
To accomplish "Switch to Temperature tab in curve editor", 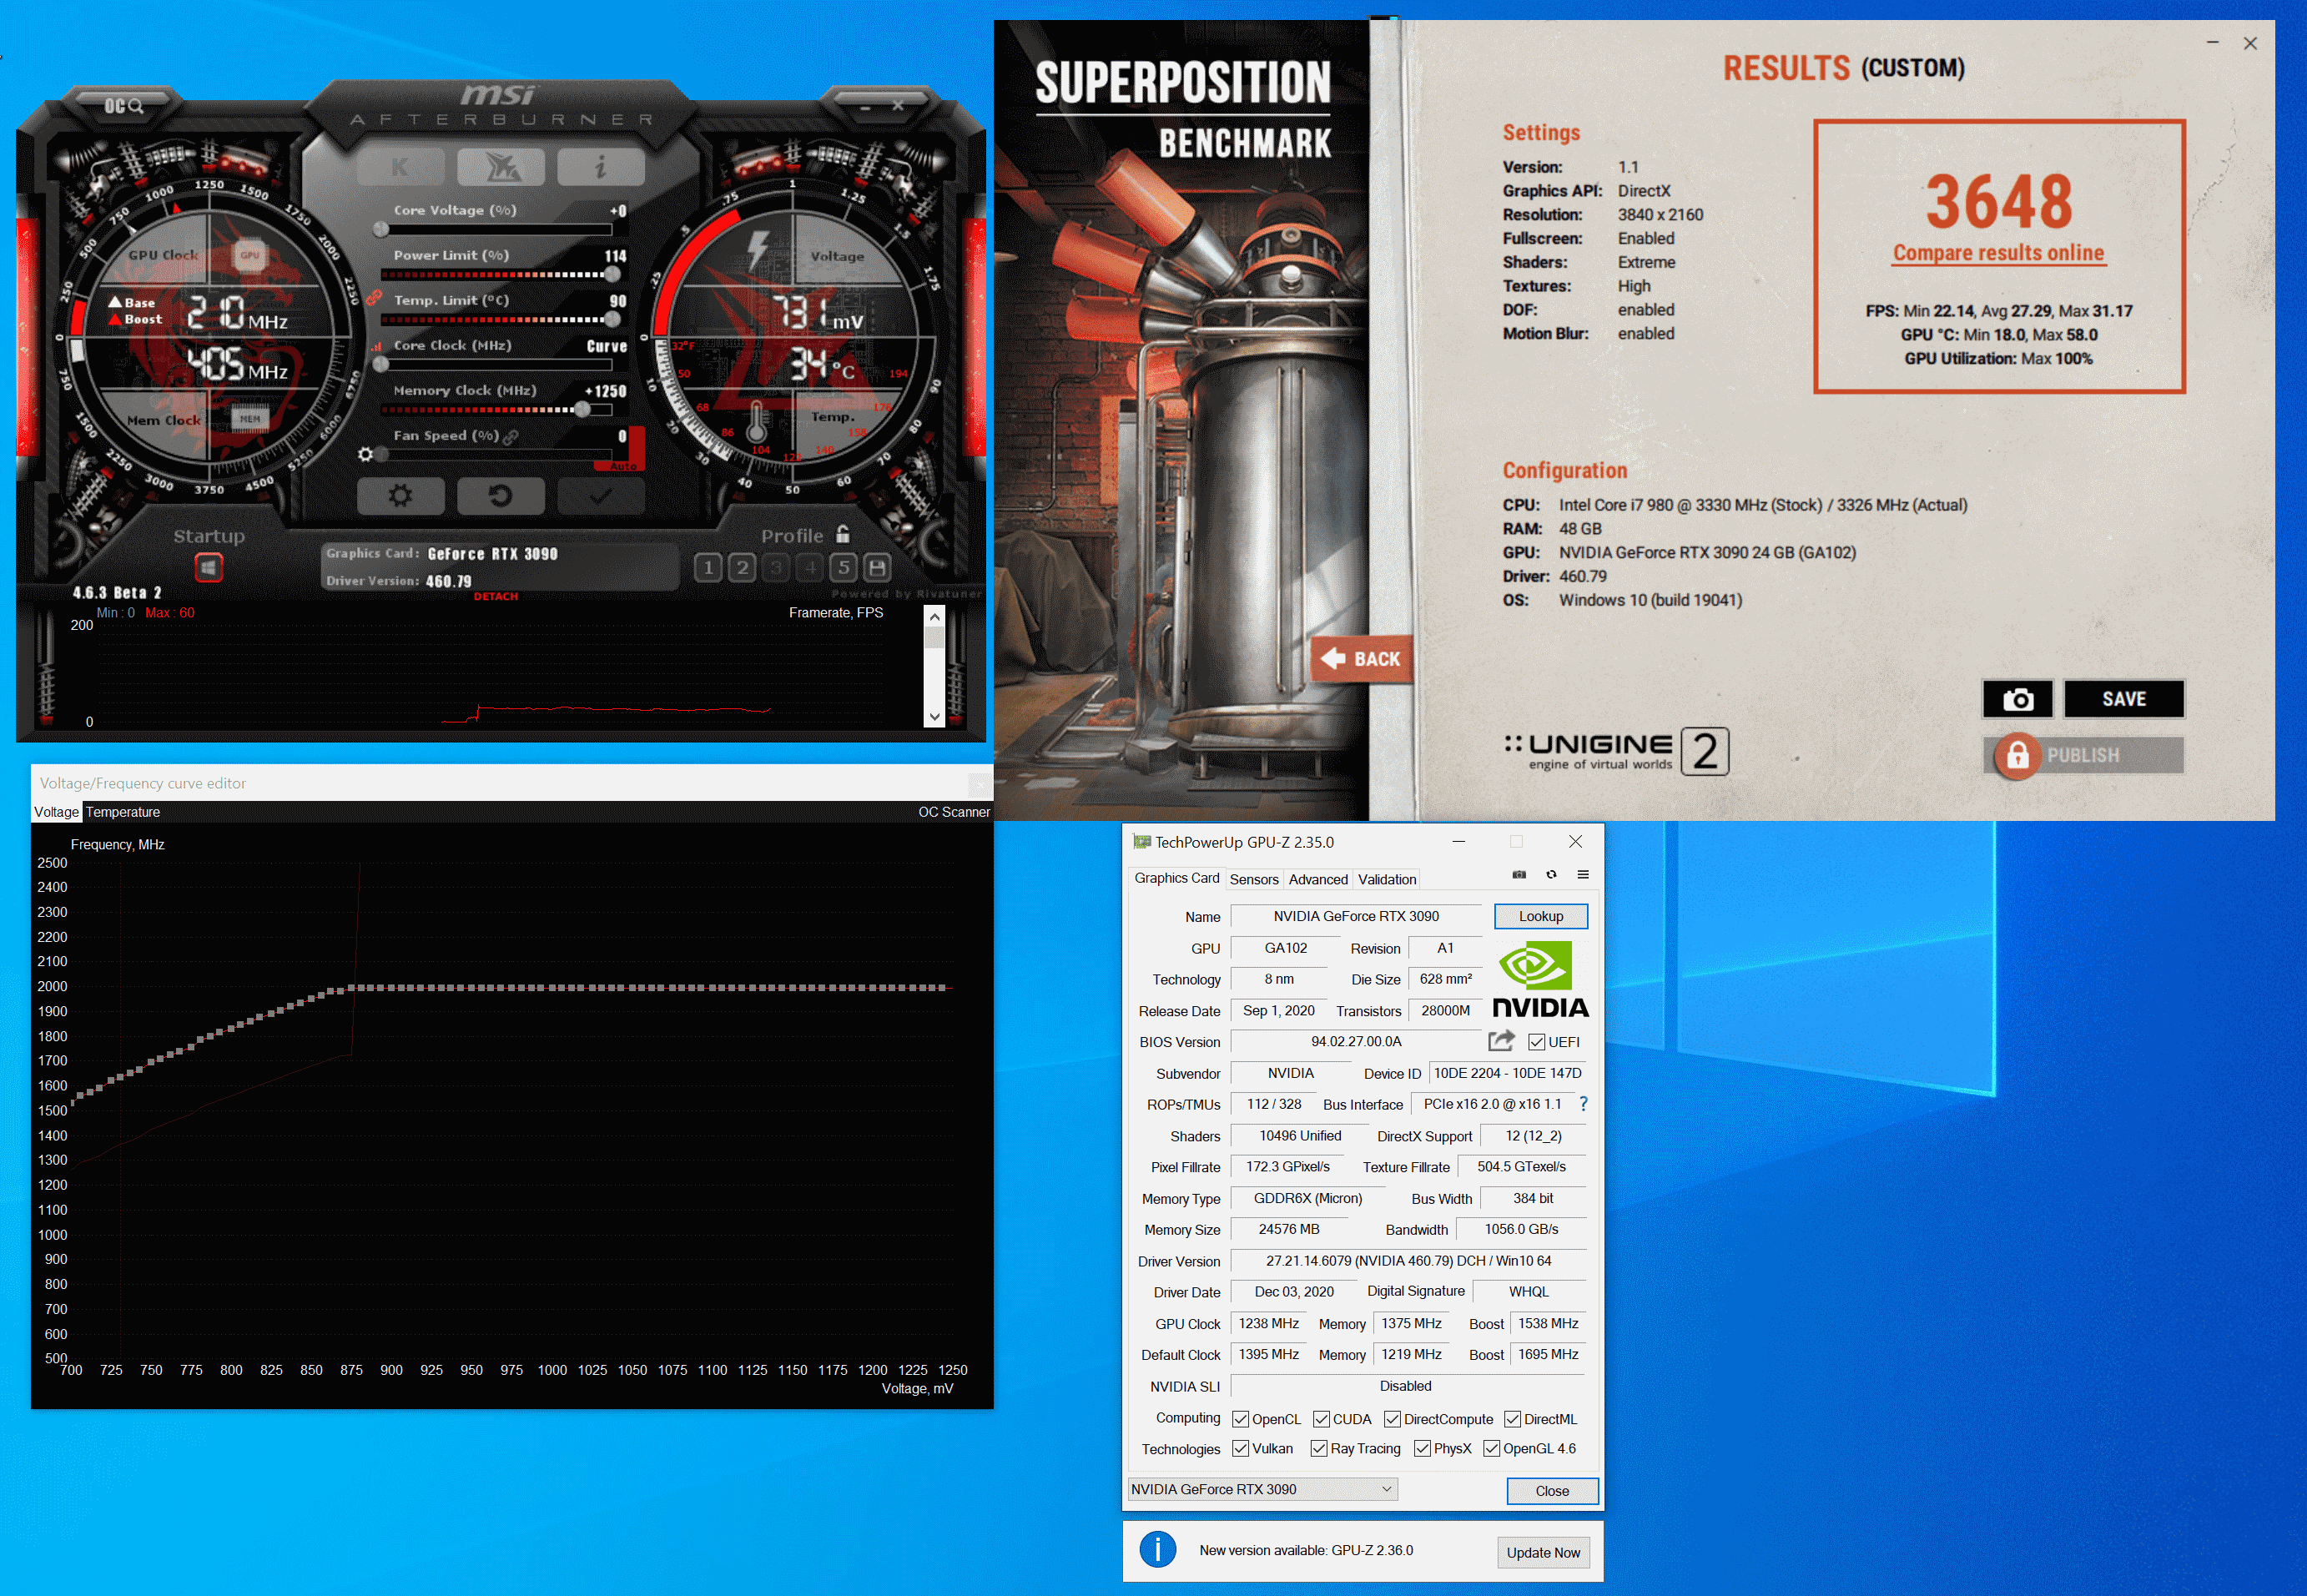I will coord(122,812).
